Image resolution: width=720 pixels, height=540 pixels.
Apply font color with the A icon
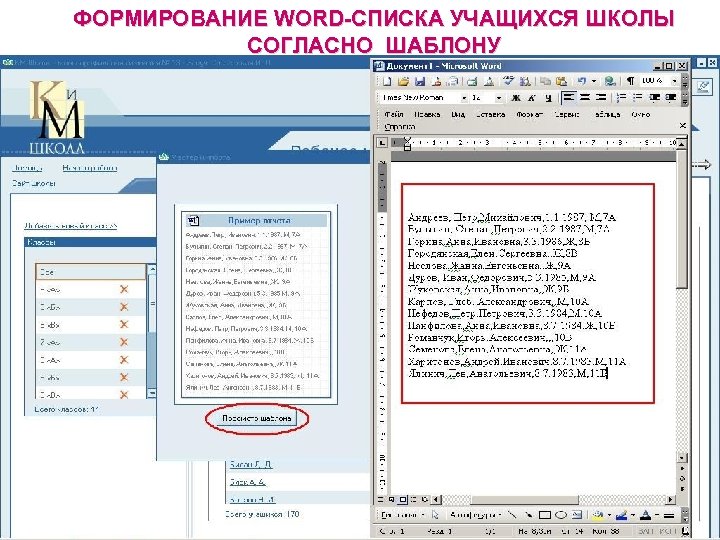(646, 515)
